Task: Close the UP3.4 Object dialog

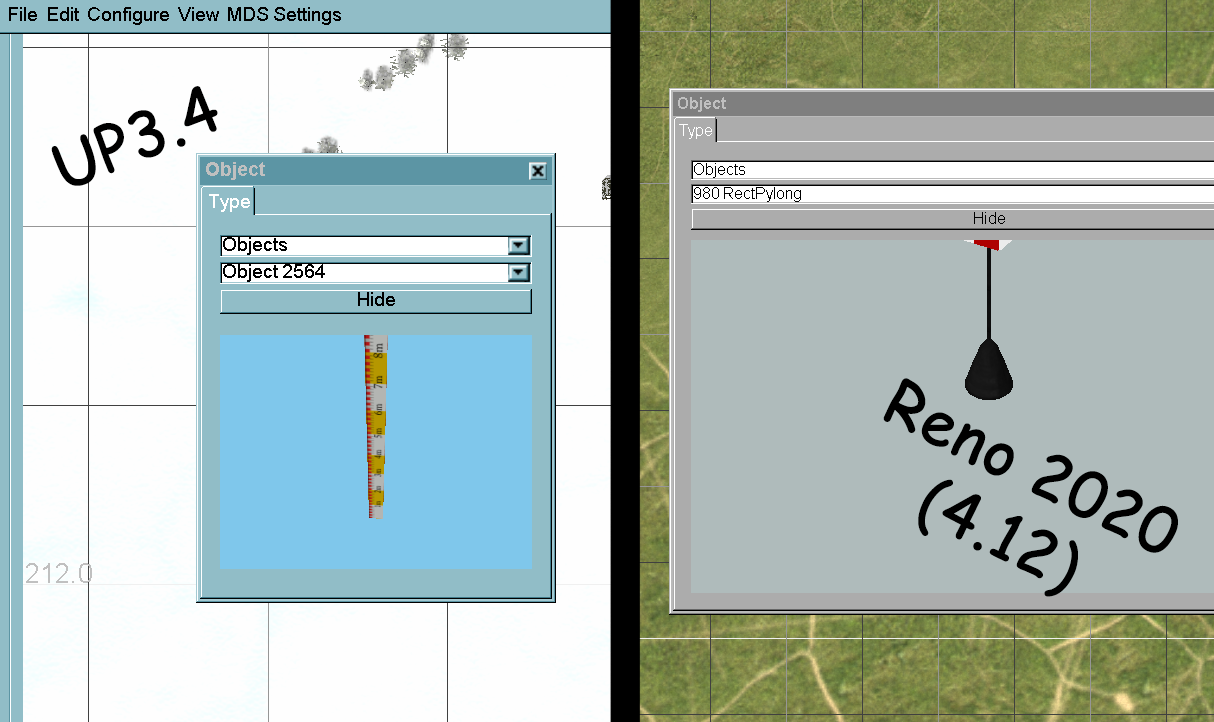Action: coord(538,171)
